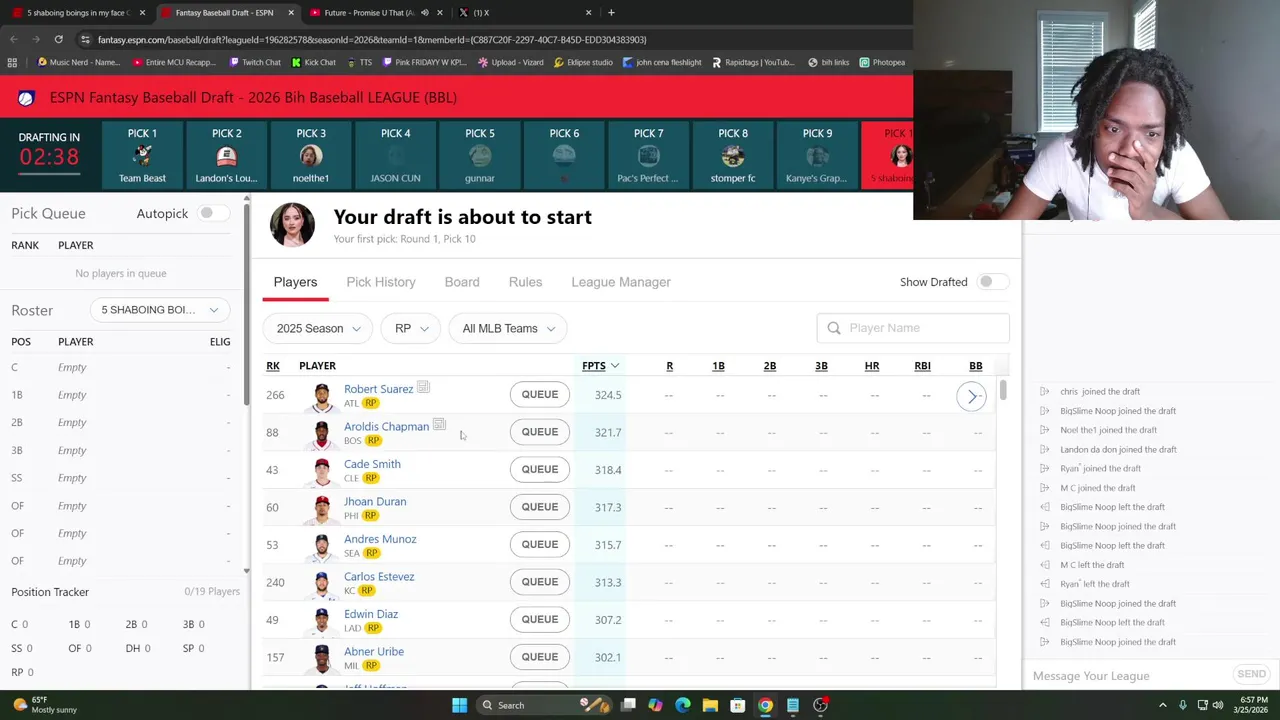
Task: Click the player list vertical scrollbar
Action: click(x=1003, y=392)
